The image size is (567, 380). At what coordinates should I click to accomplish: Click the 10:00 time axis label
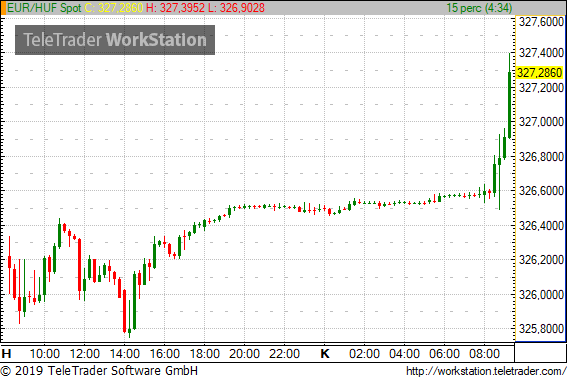pos(44,353)
